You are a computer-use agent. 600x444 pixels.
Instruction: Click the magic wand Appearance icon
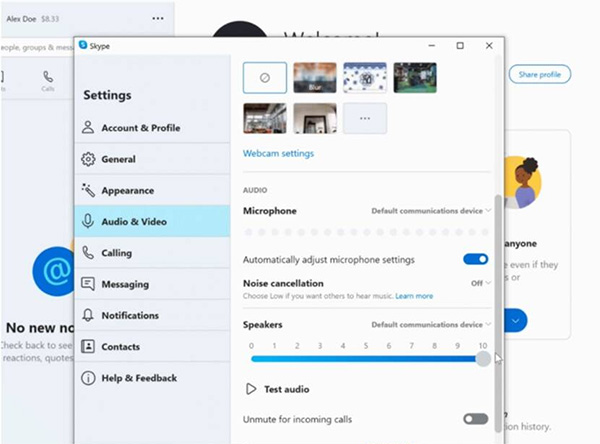click(x=88, y=190)
